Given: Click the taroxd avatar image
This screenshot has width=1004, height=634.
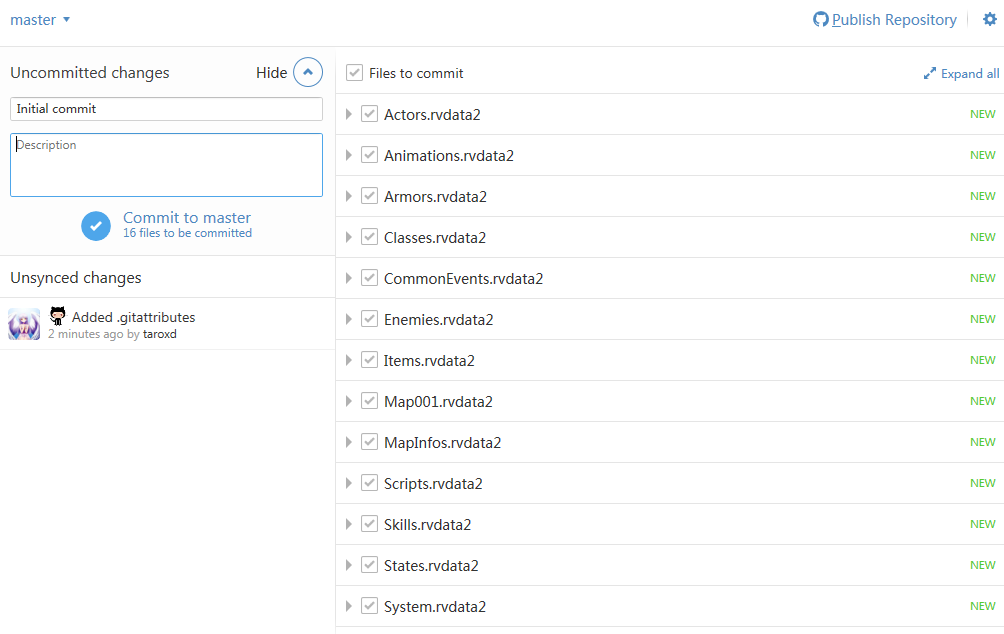Looking at the screenshot, I should click(24, 324).
